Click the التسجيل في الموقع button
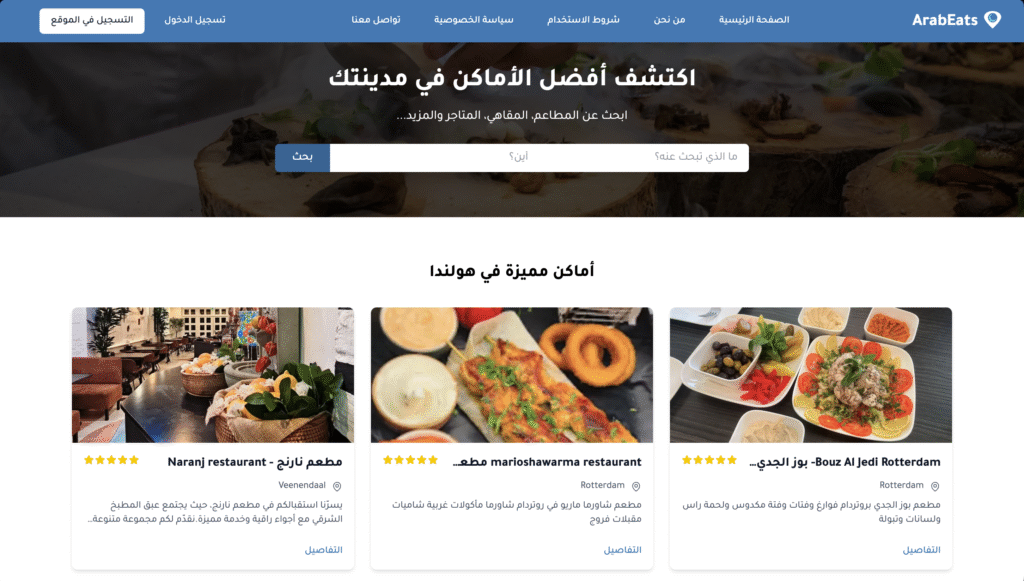The height and width of the screenshot is (581, 1024). pyautogui.click(x=92, y=20)
